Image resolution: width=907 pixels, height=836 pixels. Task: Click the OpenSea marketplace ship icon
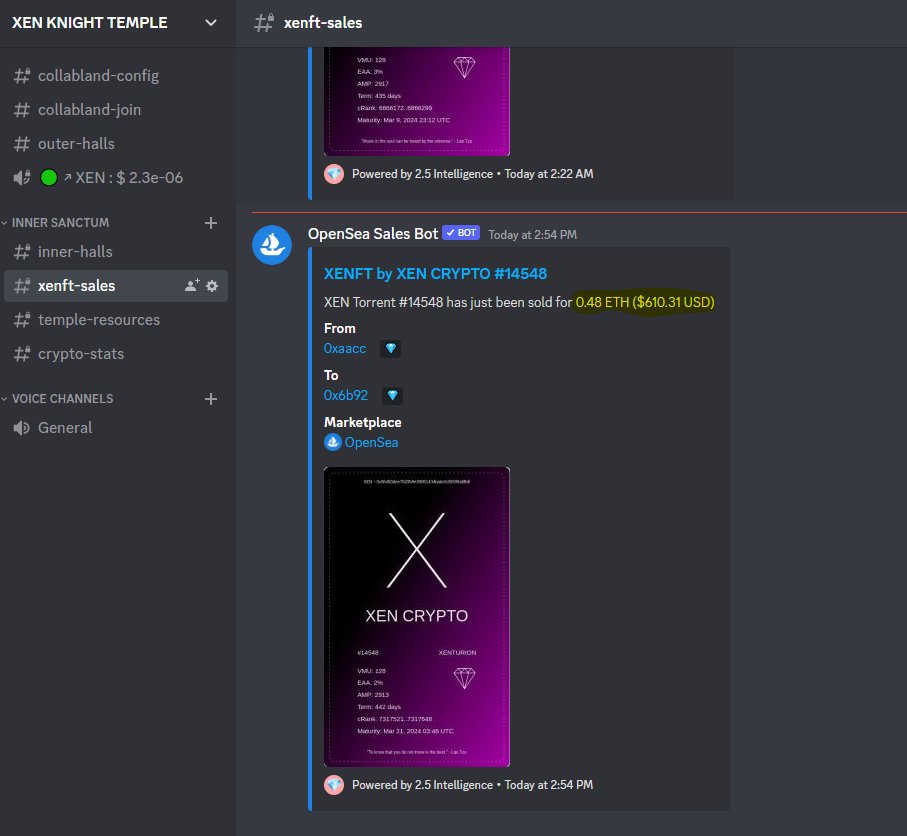333,442
